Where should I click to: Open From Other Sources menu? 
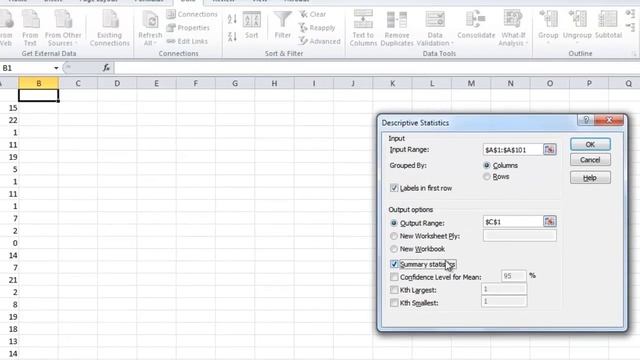tap(63, 28)
